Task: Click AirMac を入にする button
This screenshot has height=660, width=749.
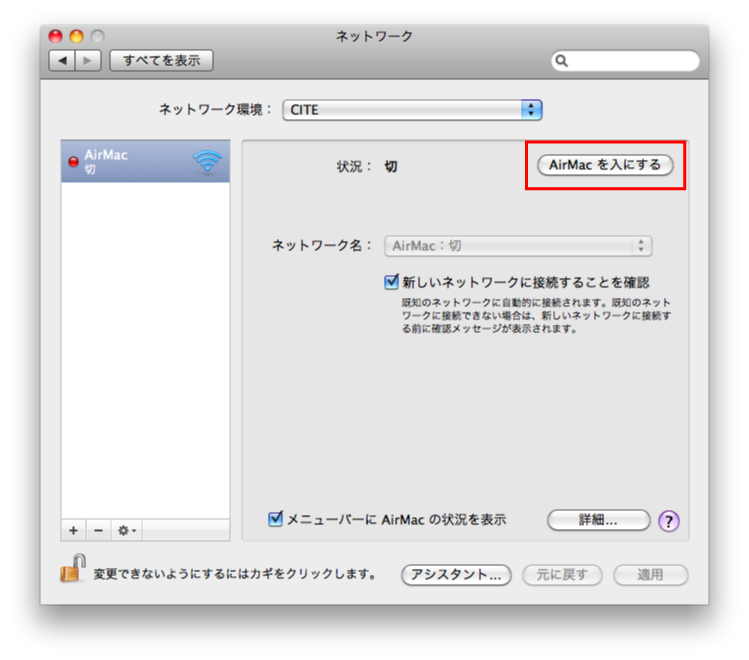Action: pos(605,165)
